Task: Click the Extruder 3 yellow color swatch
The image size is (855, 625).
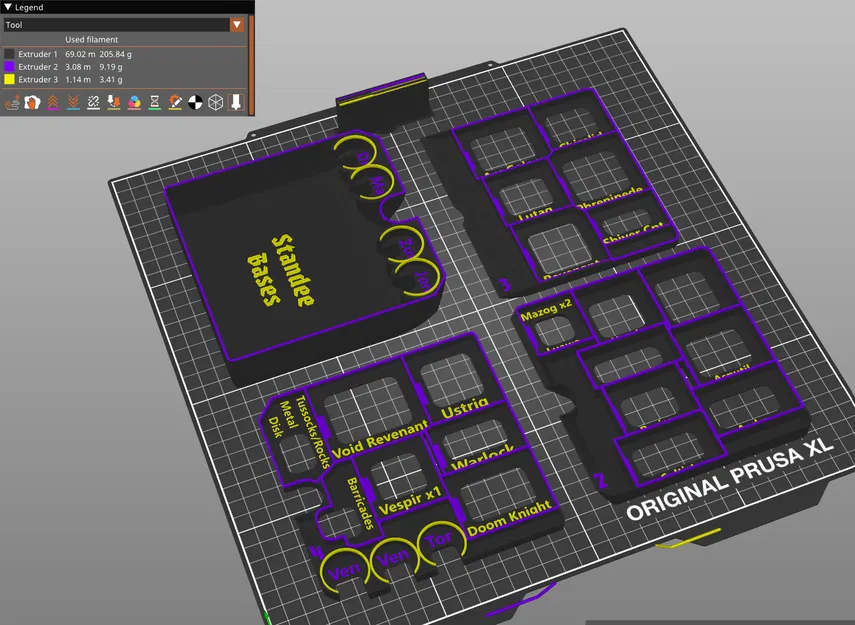Action: tap(9, 79)
